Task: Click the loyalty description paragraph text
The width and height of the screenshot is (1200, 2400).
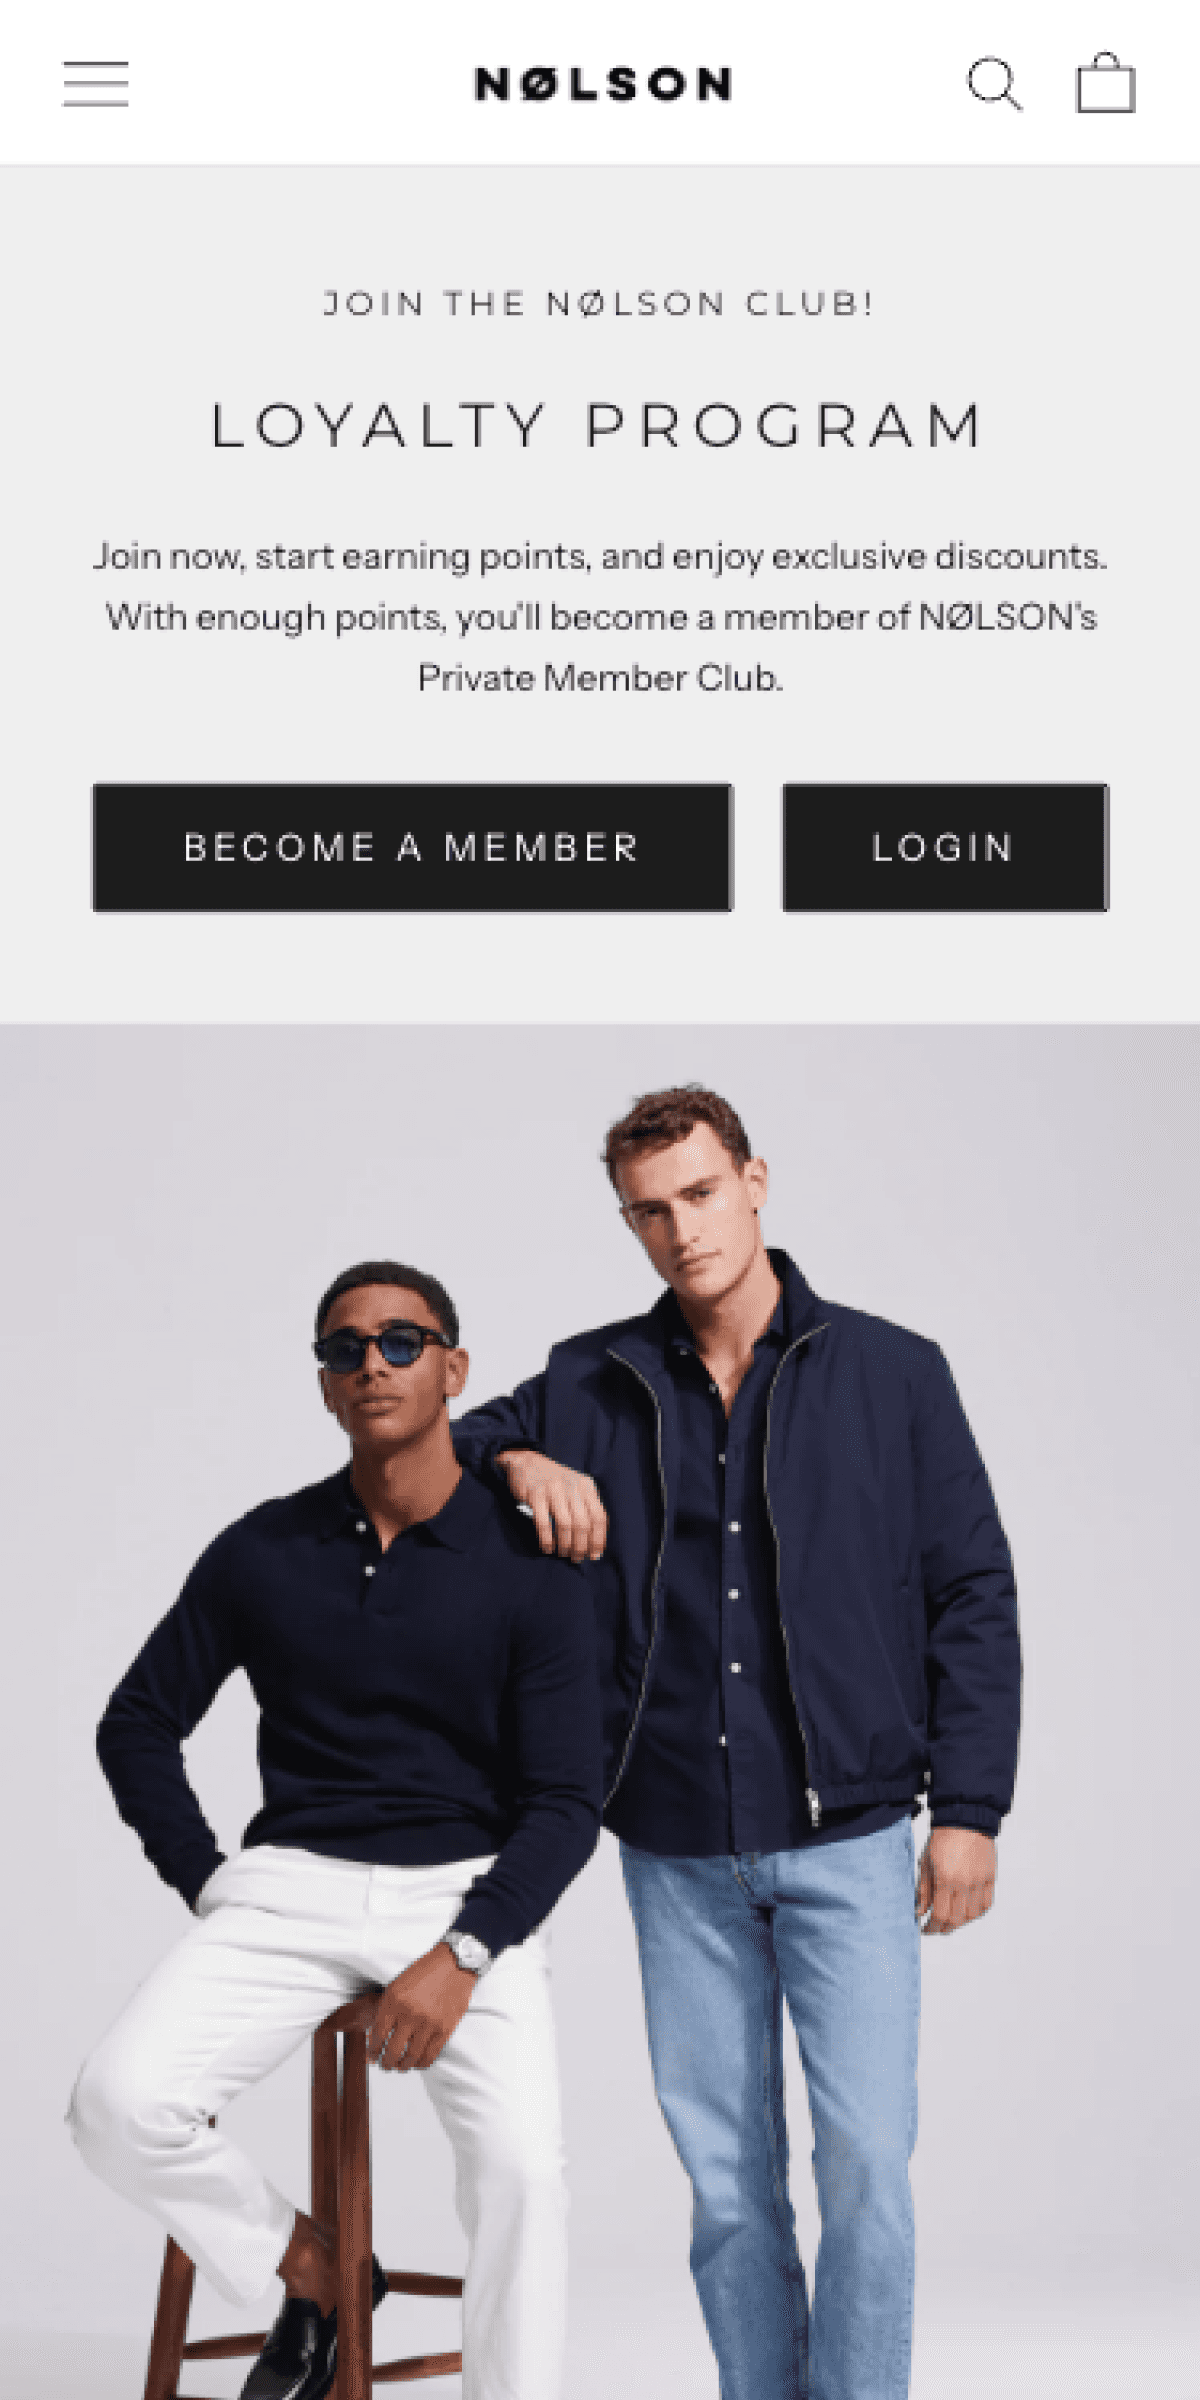Action: [x=600, y=617]
